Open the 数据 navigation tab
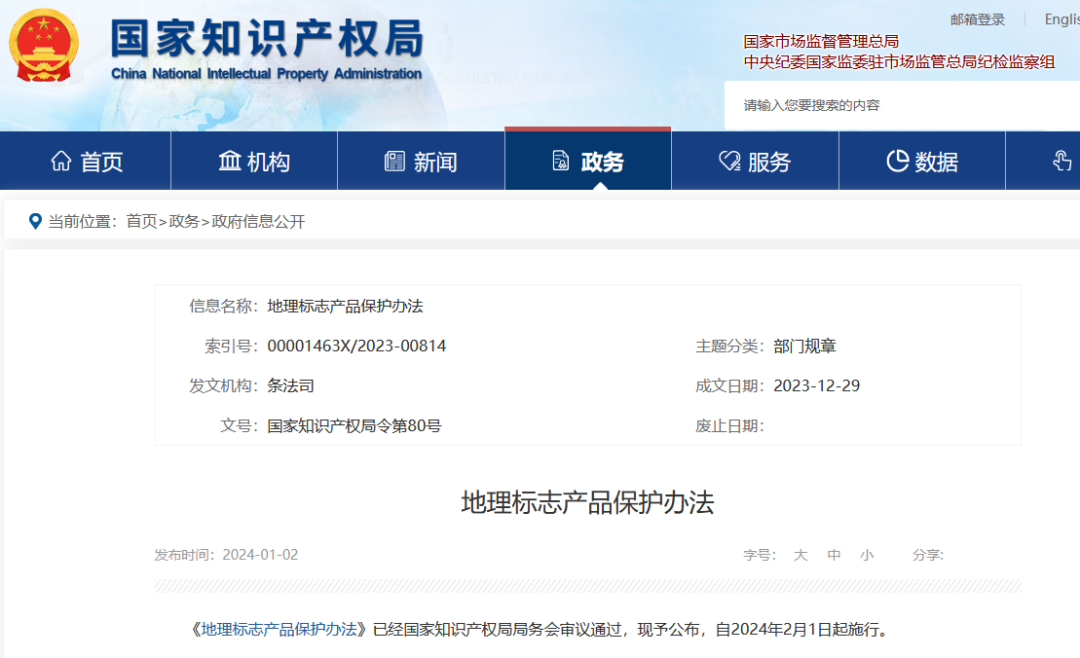 coord(922,161)
